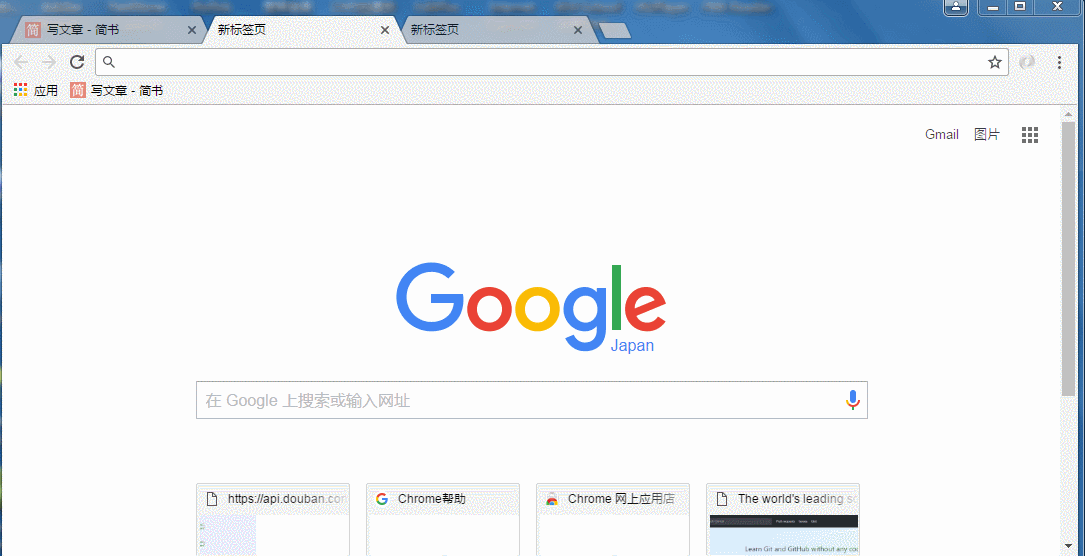Viewport: 1085px width, 556px height.
Task: Open the 写文章 - 简书 bookmark
Action: [x=116, y=90]
